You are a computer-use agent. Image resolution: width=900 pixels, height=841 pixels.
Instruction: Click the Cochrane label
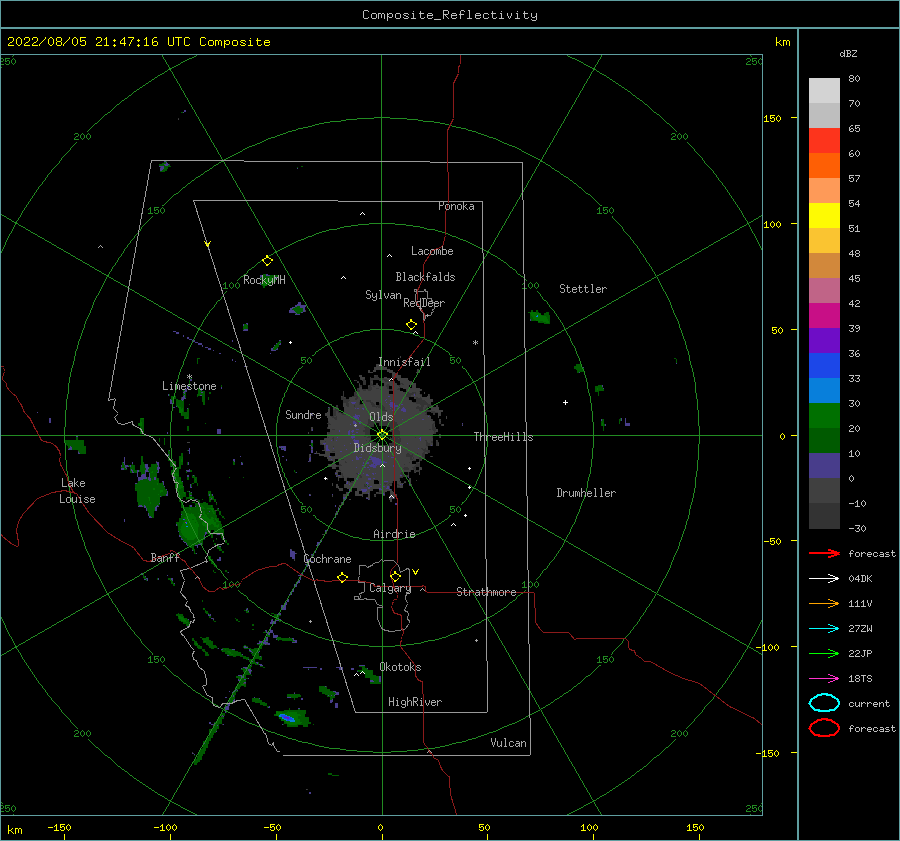coord(327,559)
